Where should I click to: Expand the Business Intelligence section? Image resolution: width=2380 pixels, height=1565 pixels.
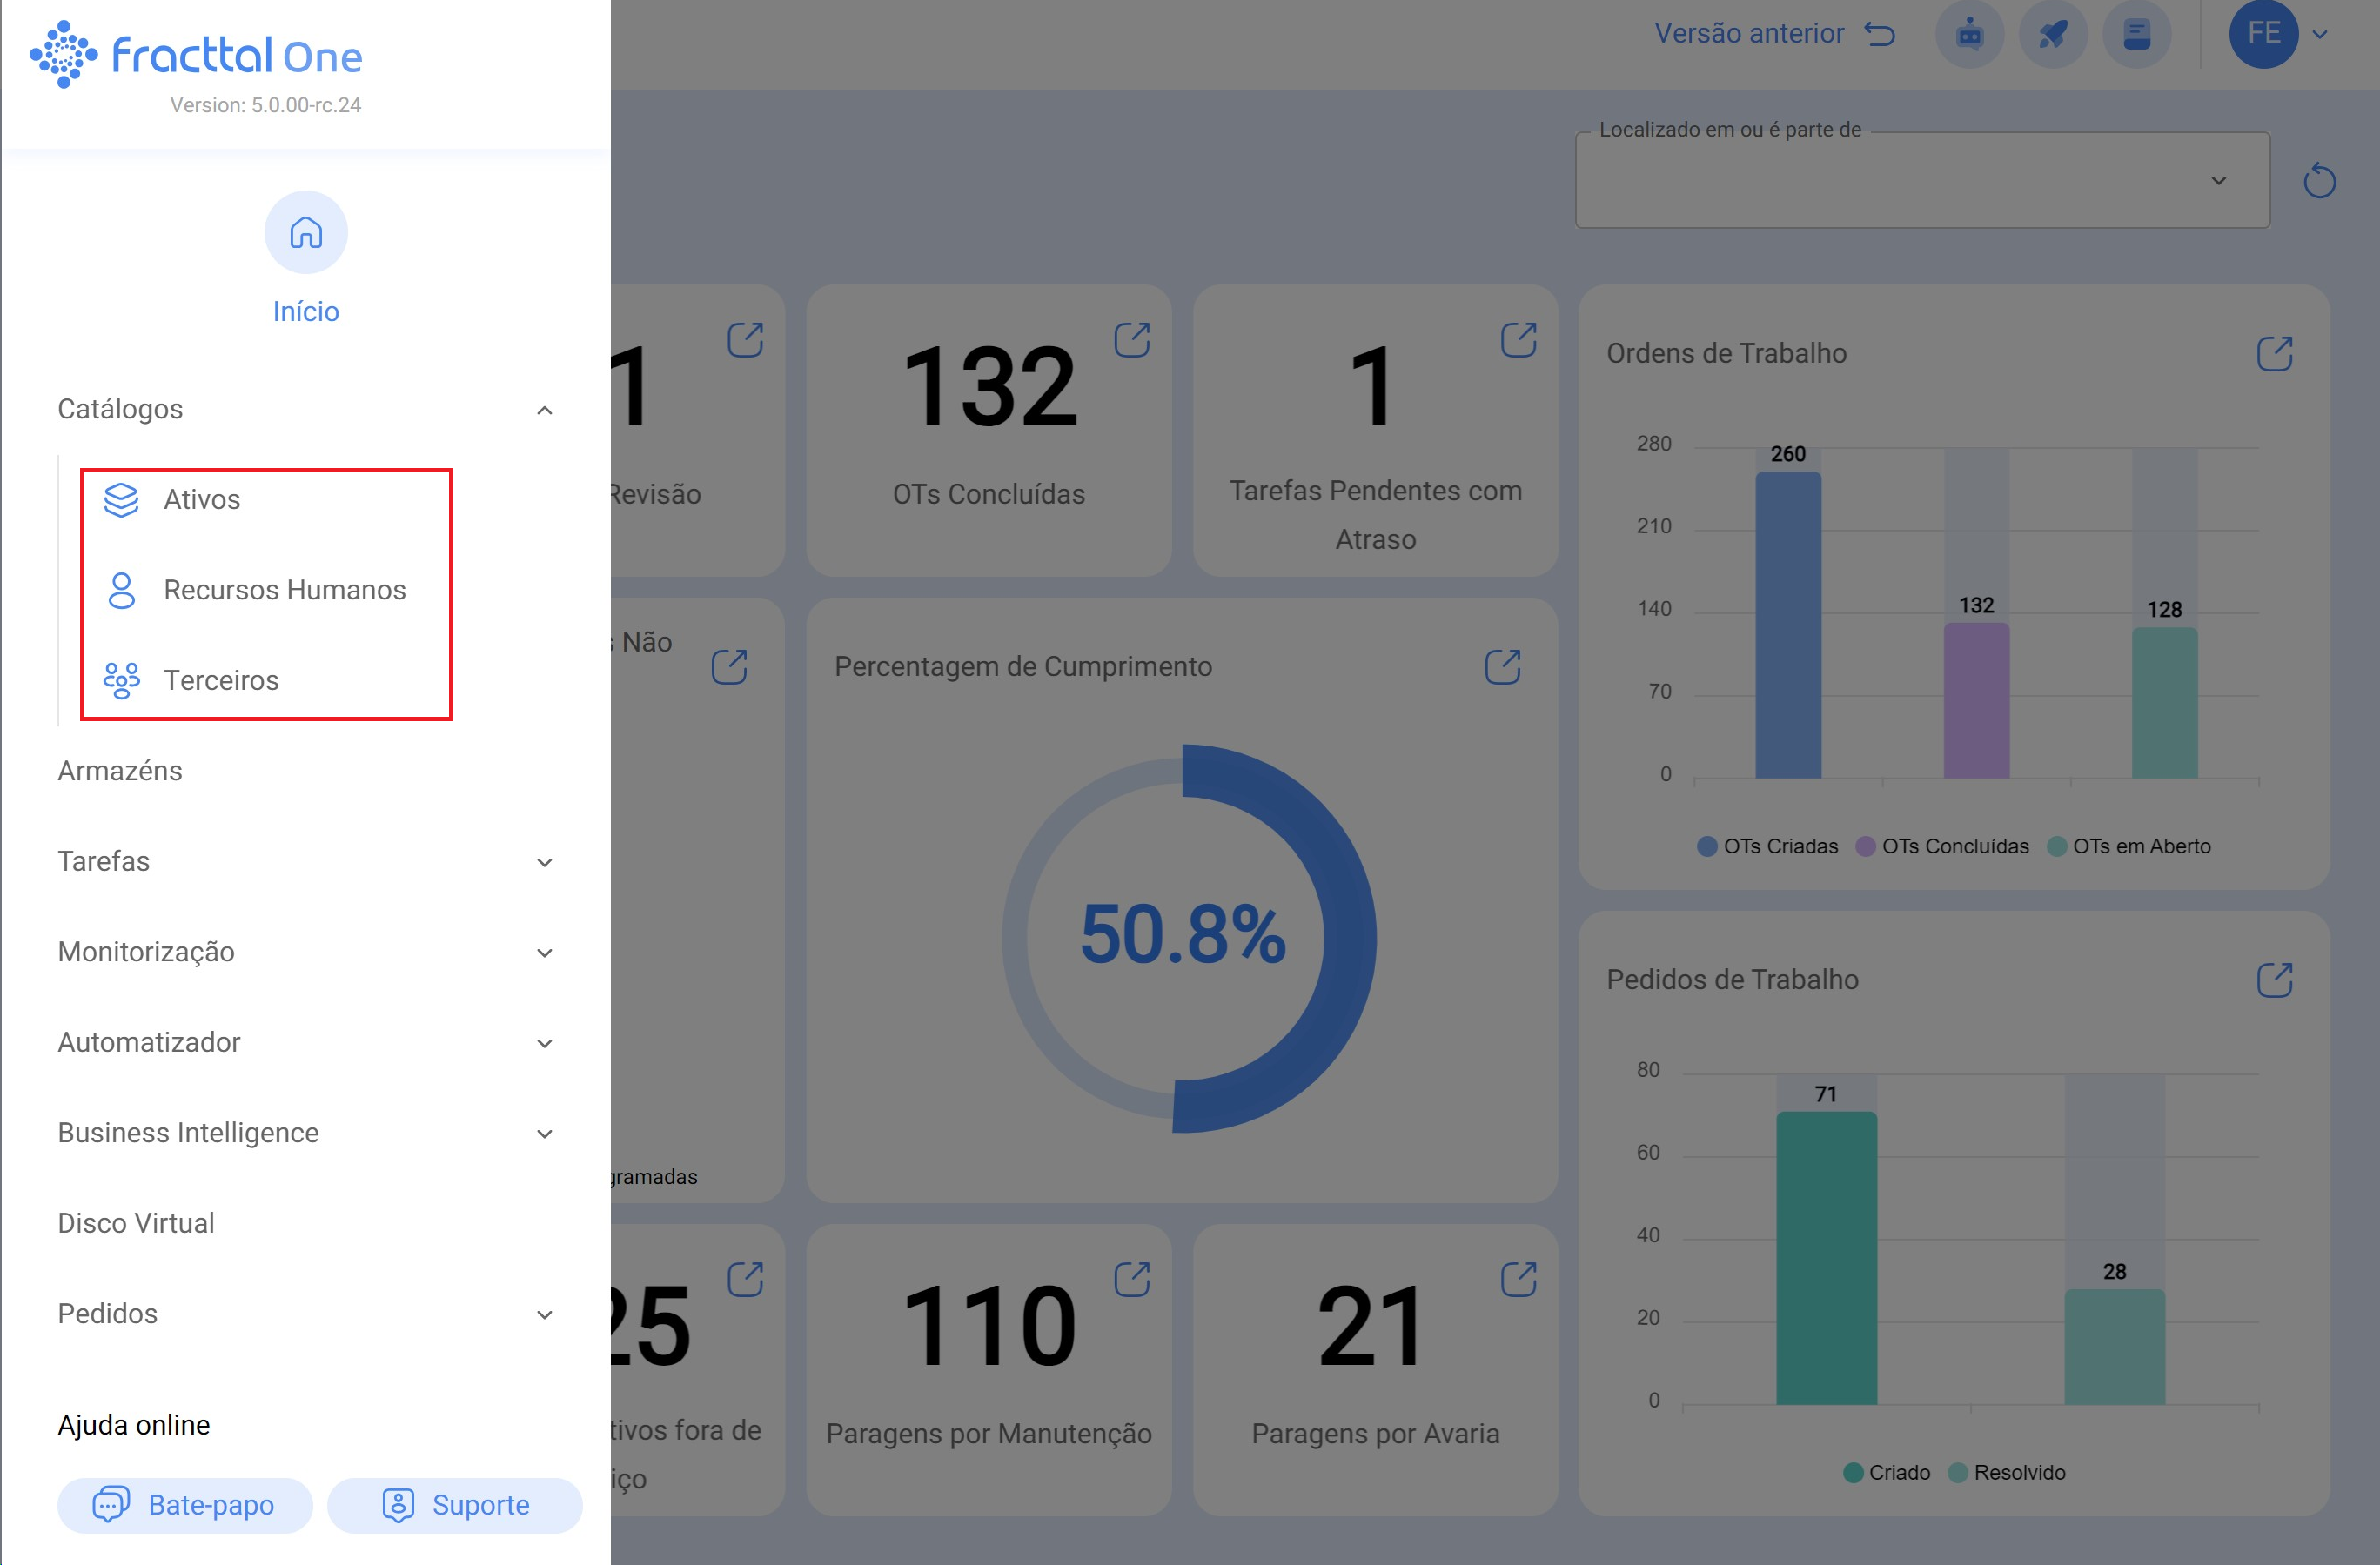544,1133
